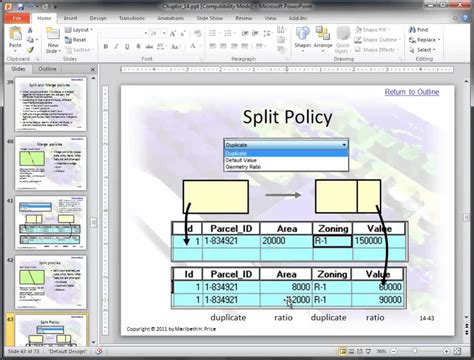474x360 pixels.
Task: Toggle Bold formatting
Action: 106,47
